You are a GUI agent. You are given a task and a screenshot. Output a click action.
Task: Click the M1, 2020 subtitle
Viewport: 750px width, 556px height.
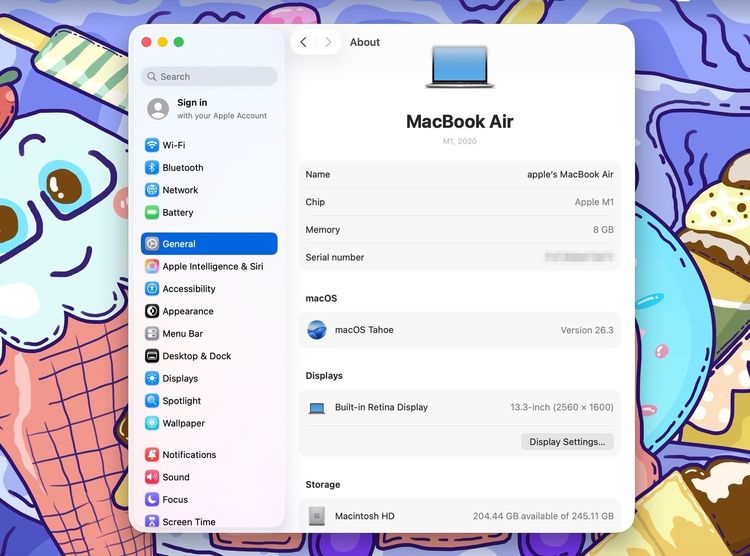[x=460, y=141]
